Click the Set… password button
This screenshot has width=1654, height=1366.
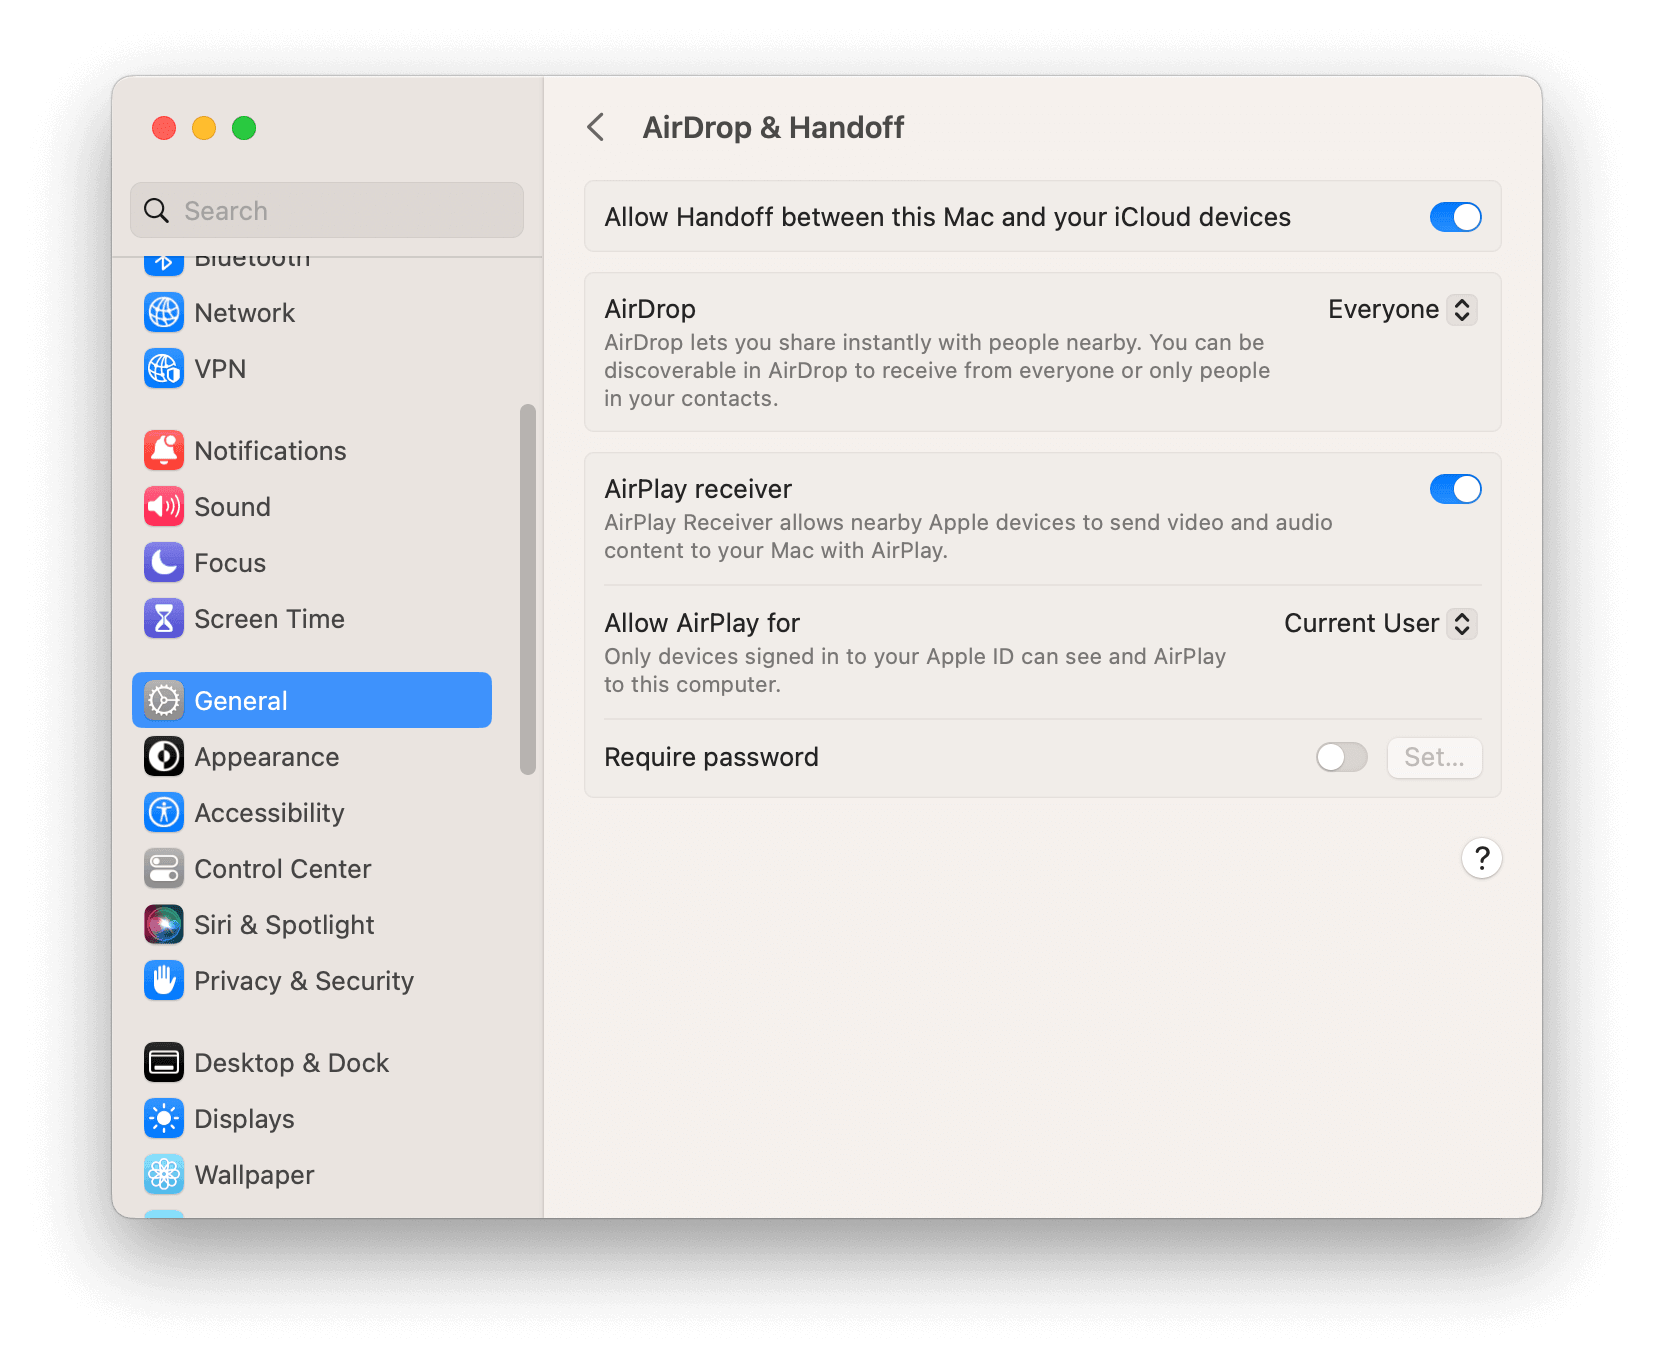tap(1434, 757)
